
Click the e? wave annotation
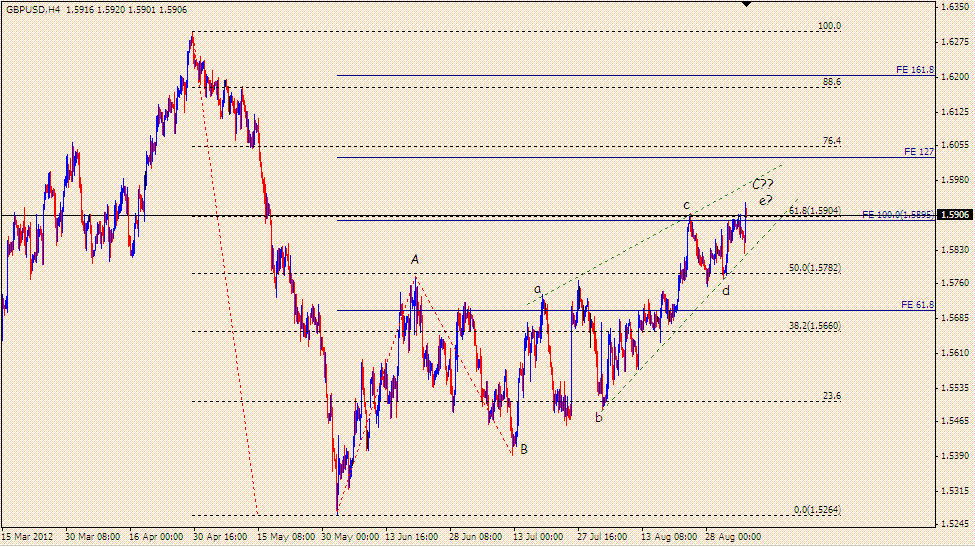point(765,200)
